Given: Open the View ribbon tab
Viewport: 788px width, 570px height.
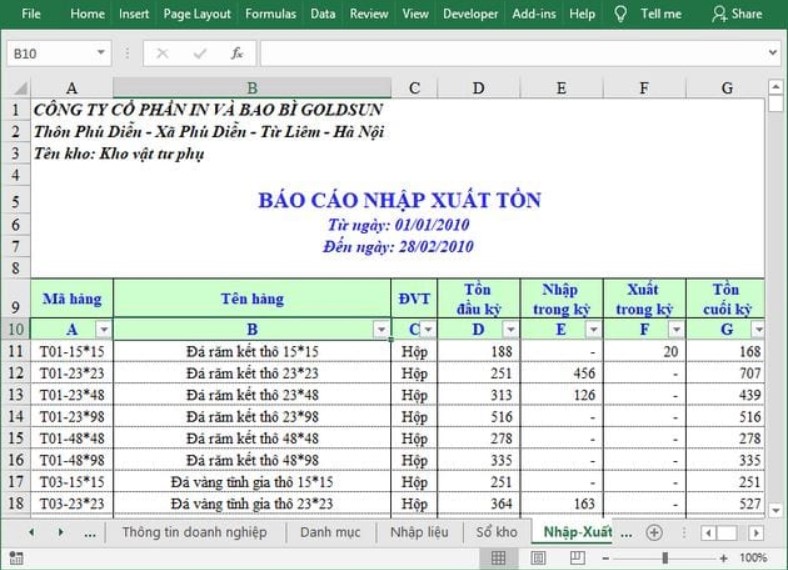Looking at the screenshot, I should pyautogui.click(x=415, y=14).
